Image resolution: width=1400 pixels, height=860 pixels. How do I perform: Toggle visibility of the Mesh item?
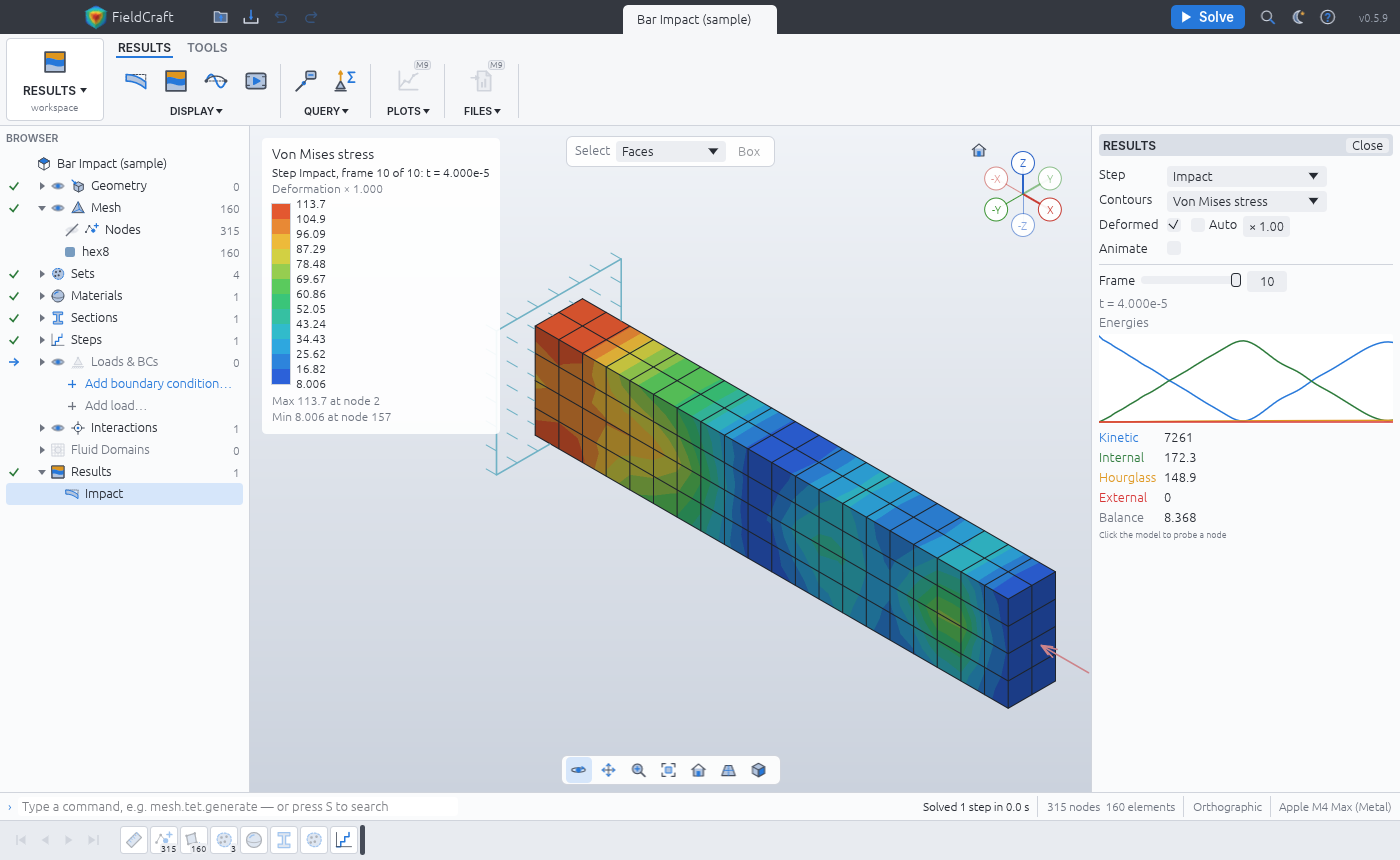(x=58, y=208)
